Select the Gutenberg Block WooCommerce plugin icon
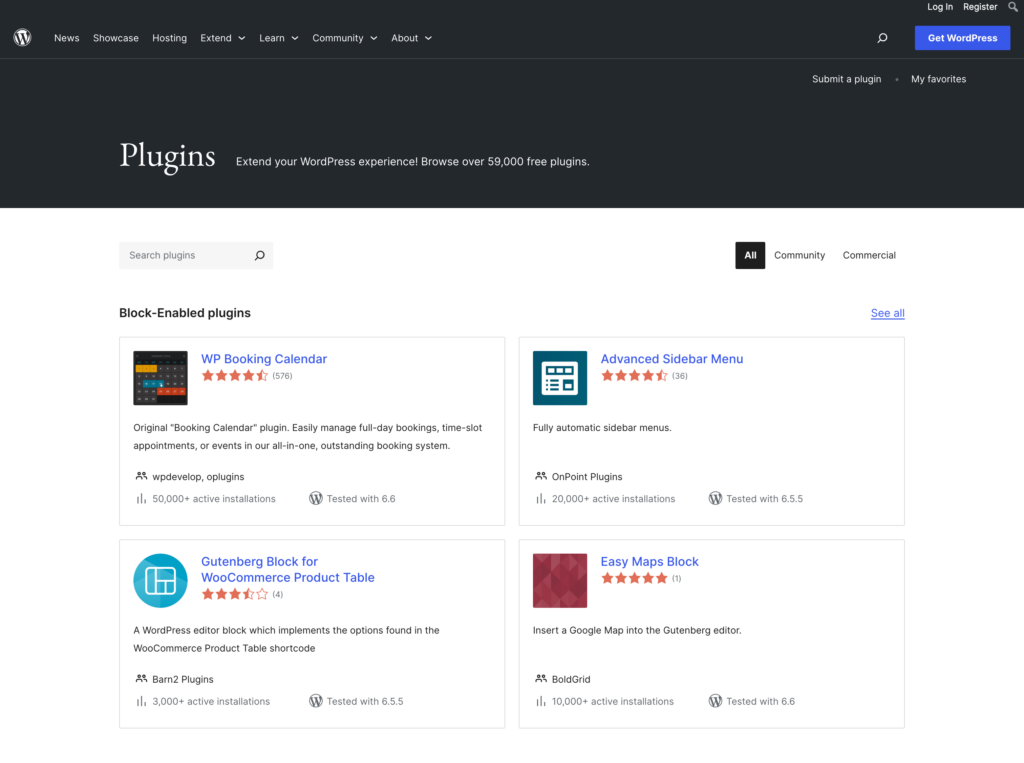This screenshot has width=1024, height=763. [x=160, y=581]
